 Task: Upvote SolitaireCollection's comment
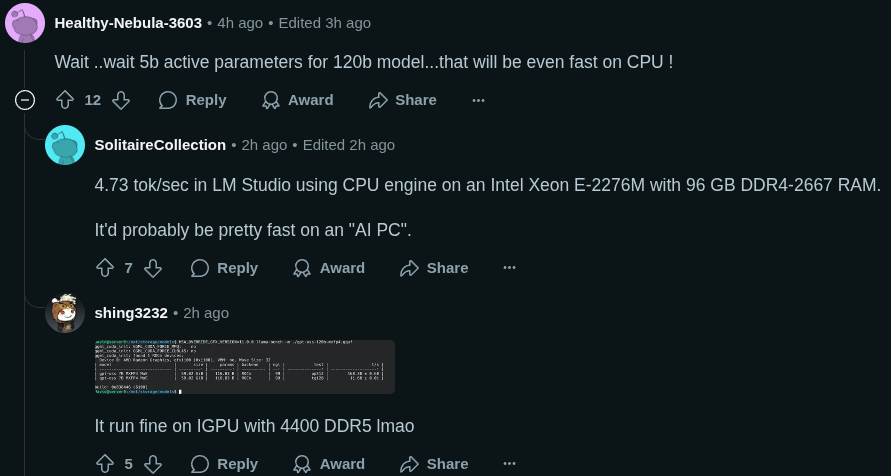(x=105, y=268)
